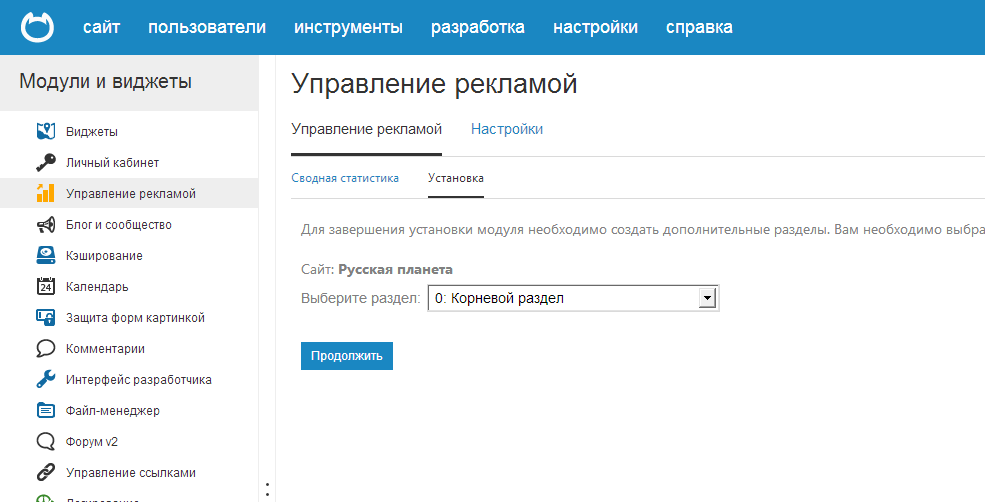
Task: Click the Файл-менеджер folder icon
Action: (x=45, y=410)
